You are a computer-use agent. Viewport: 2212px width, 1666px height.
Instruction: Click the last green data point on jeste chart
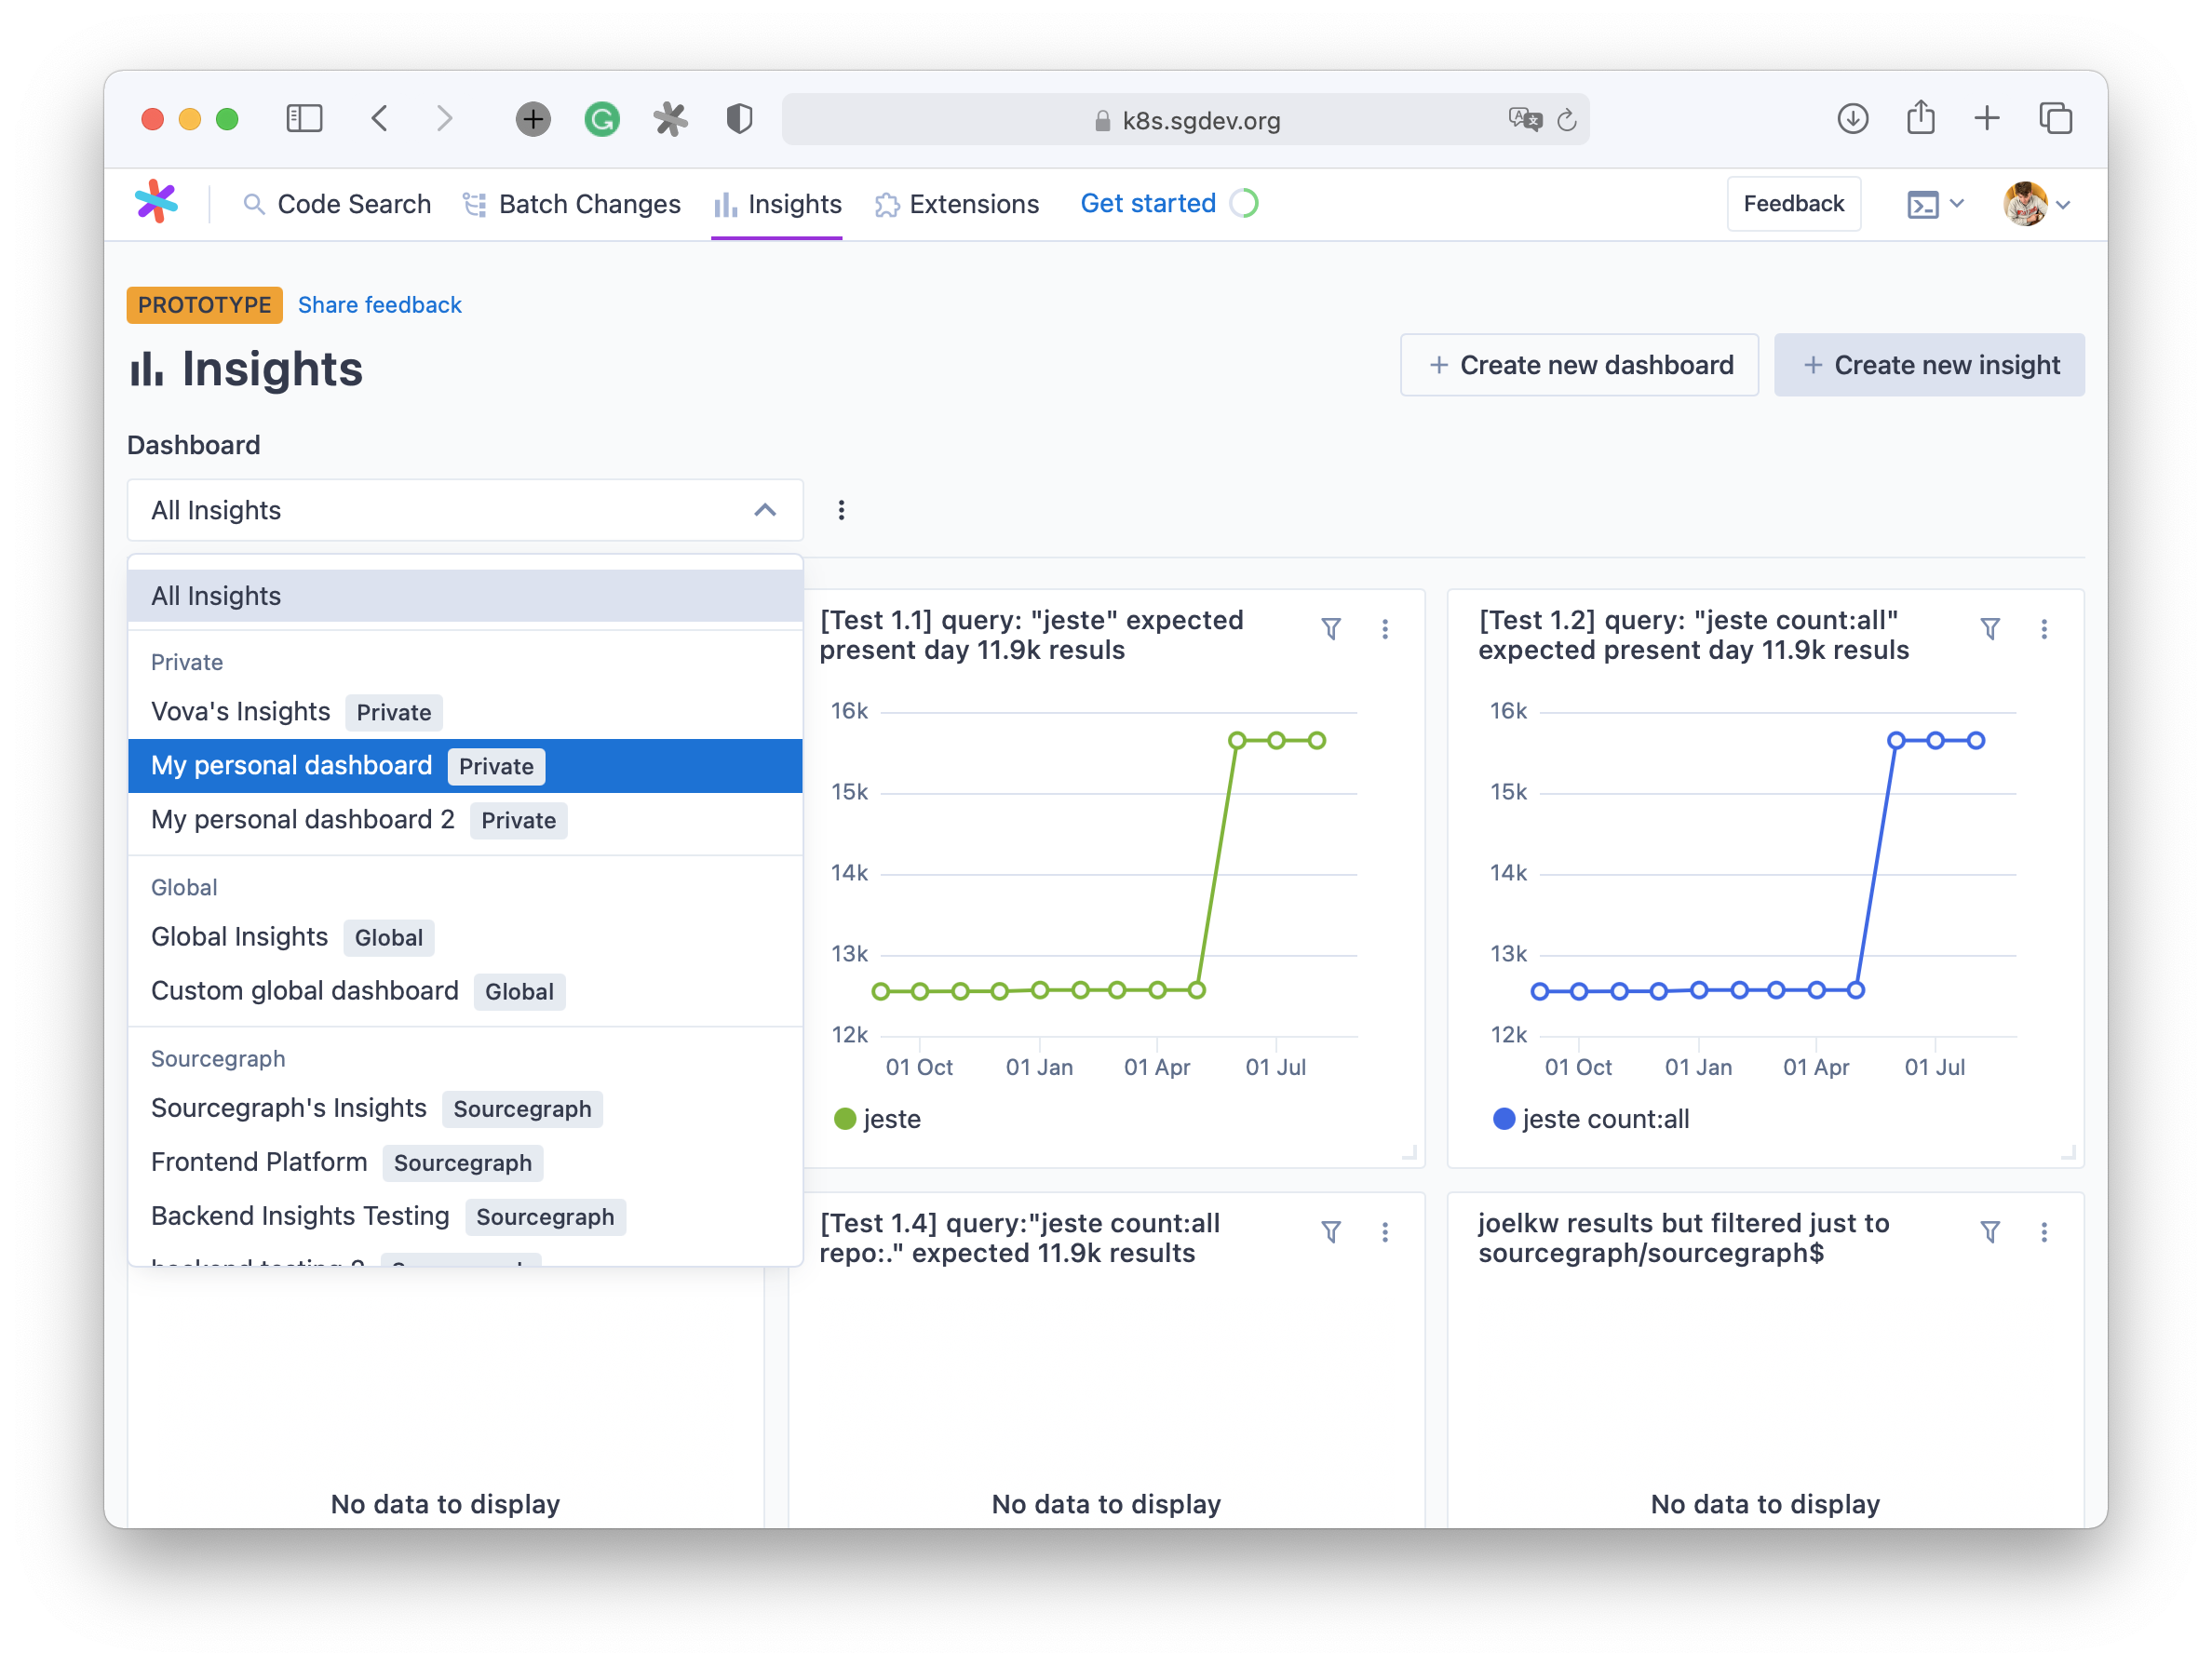tap(1317, 741)
